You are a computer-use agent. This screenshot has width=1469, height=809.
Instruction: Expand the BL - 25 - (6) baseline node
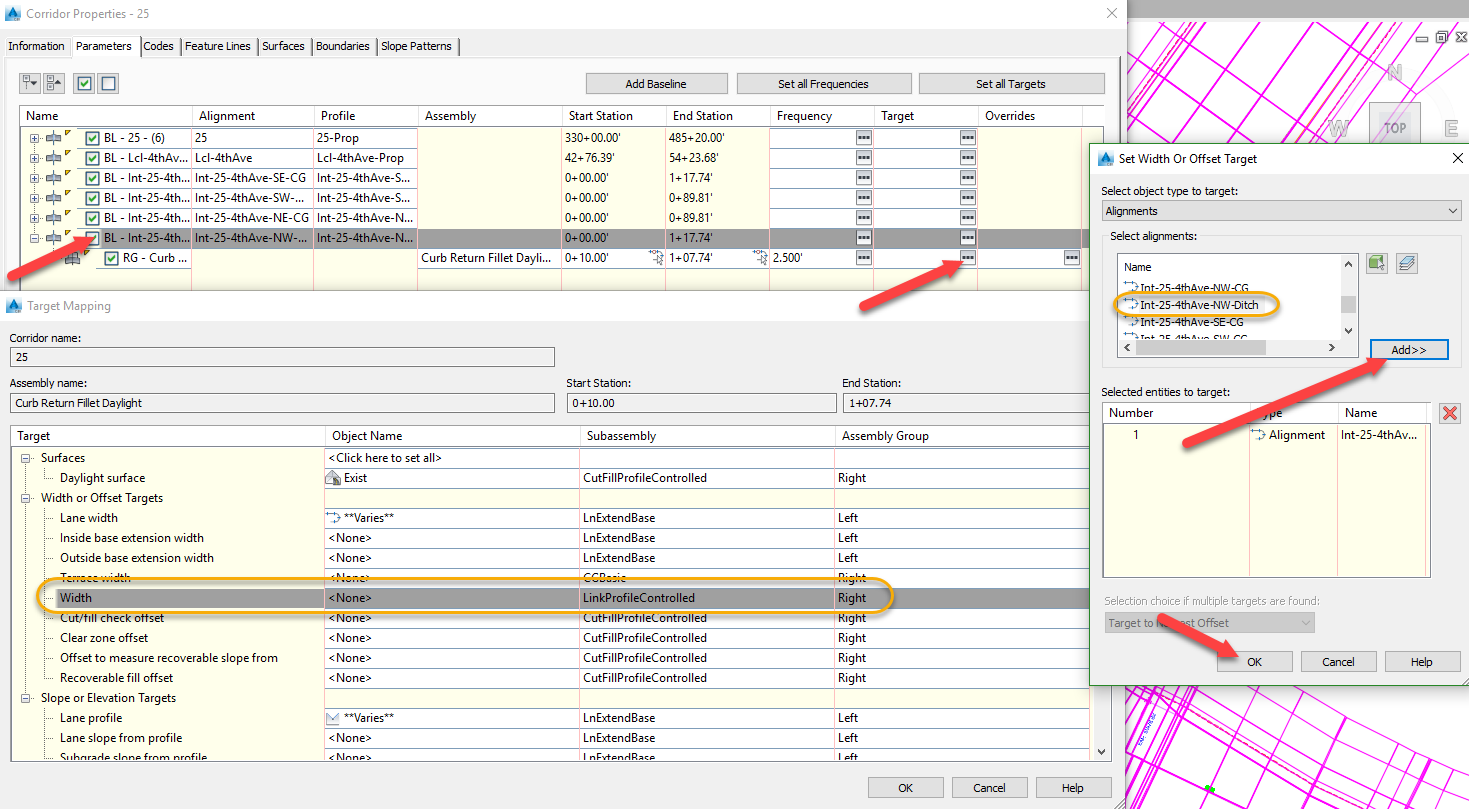coord(35,138)
